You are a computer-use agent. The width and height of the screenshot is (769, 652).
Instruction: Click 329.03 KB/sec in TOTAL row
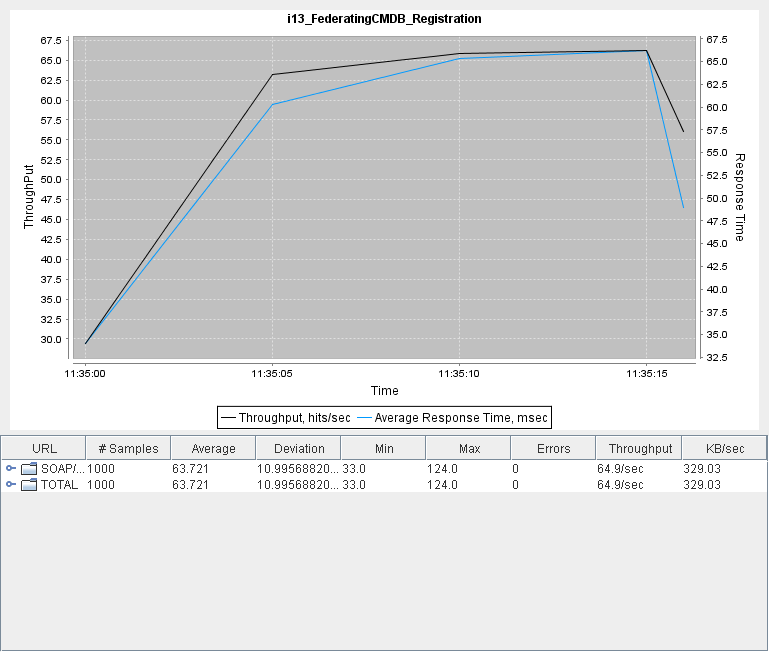pyautogui.click(x=702, y=485)
